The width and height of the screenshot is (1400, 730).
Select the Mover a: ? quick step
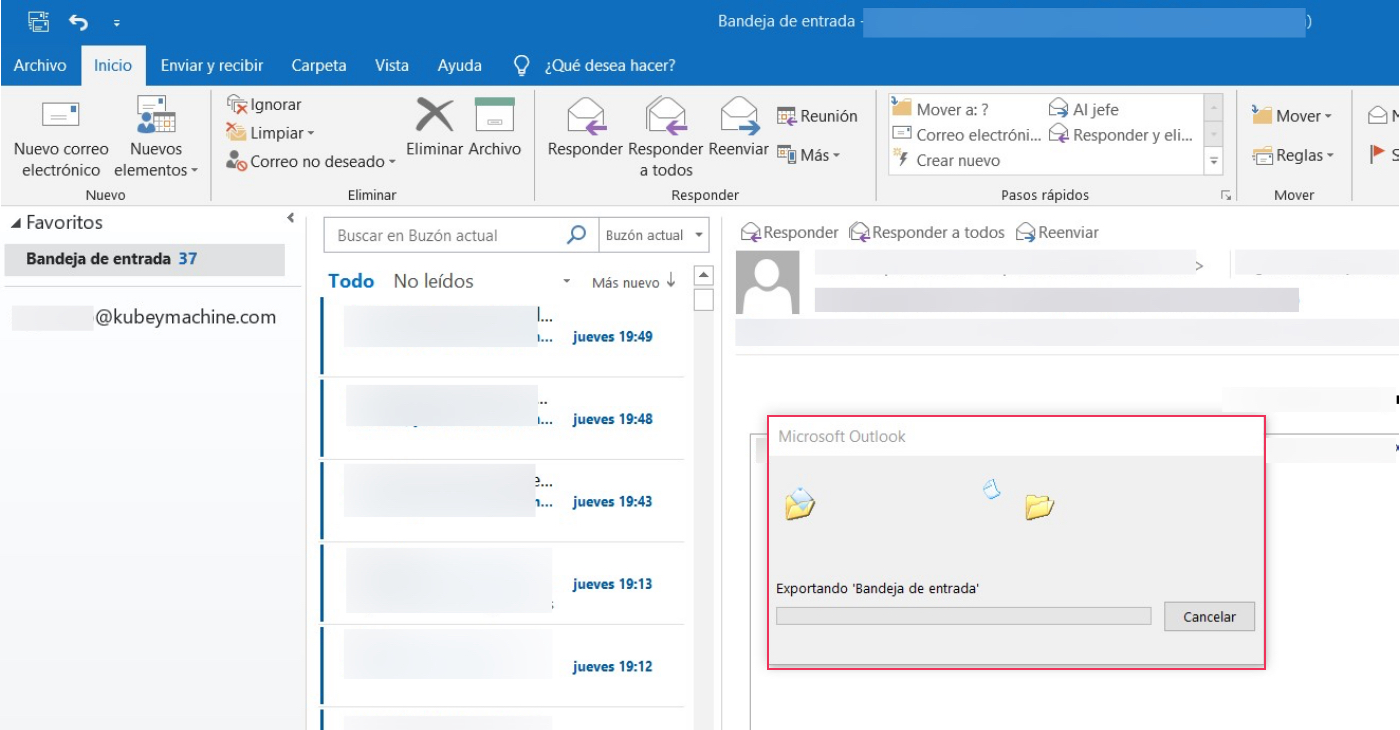pyautogui.click(x=940, y=109)
